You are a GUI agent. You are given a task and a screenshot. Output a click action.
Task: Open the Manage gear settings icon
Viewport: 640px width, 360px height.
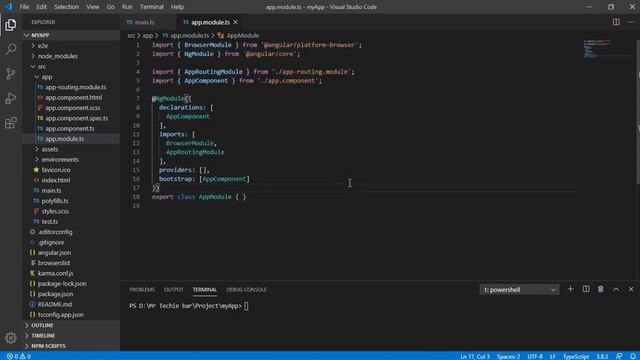point(11,338)
